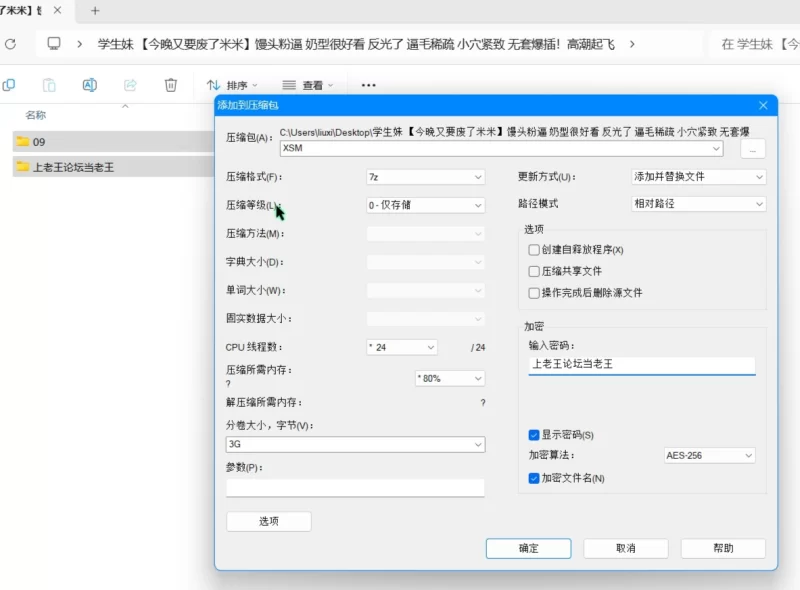The width and height of the screenshot is (800, 590).
Task: Click the 取消 button
Action: pos(626,548)
